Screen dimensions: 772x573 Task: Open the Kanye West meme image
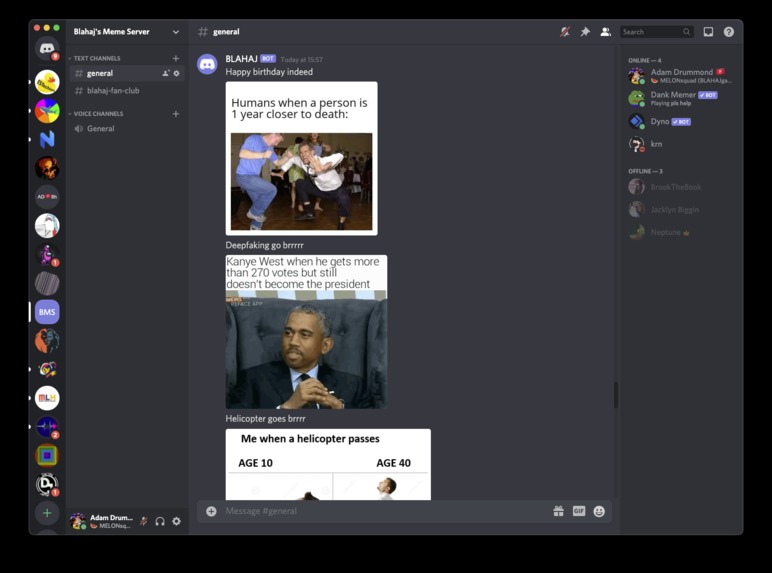[306, 332]
